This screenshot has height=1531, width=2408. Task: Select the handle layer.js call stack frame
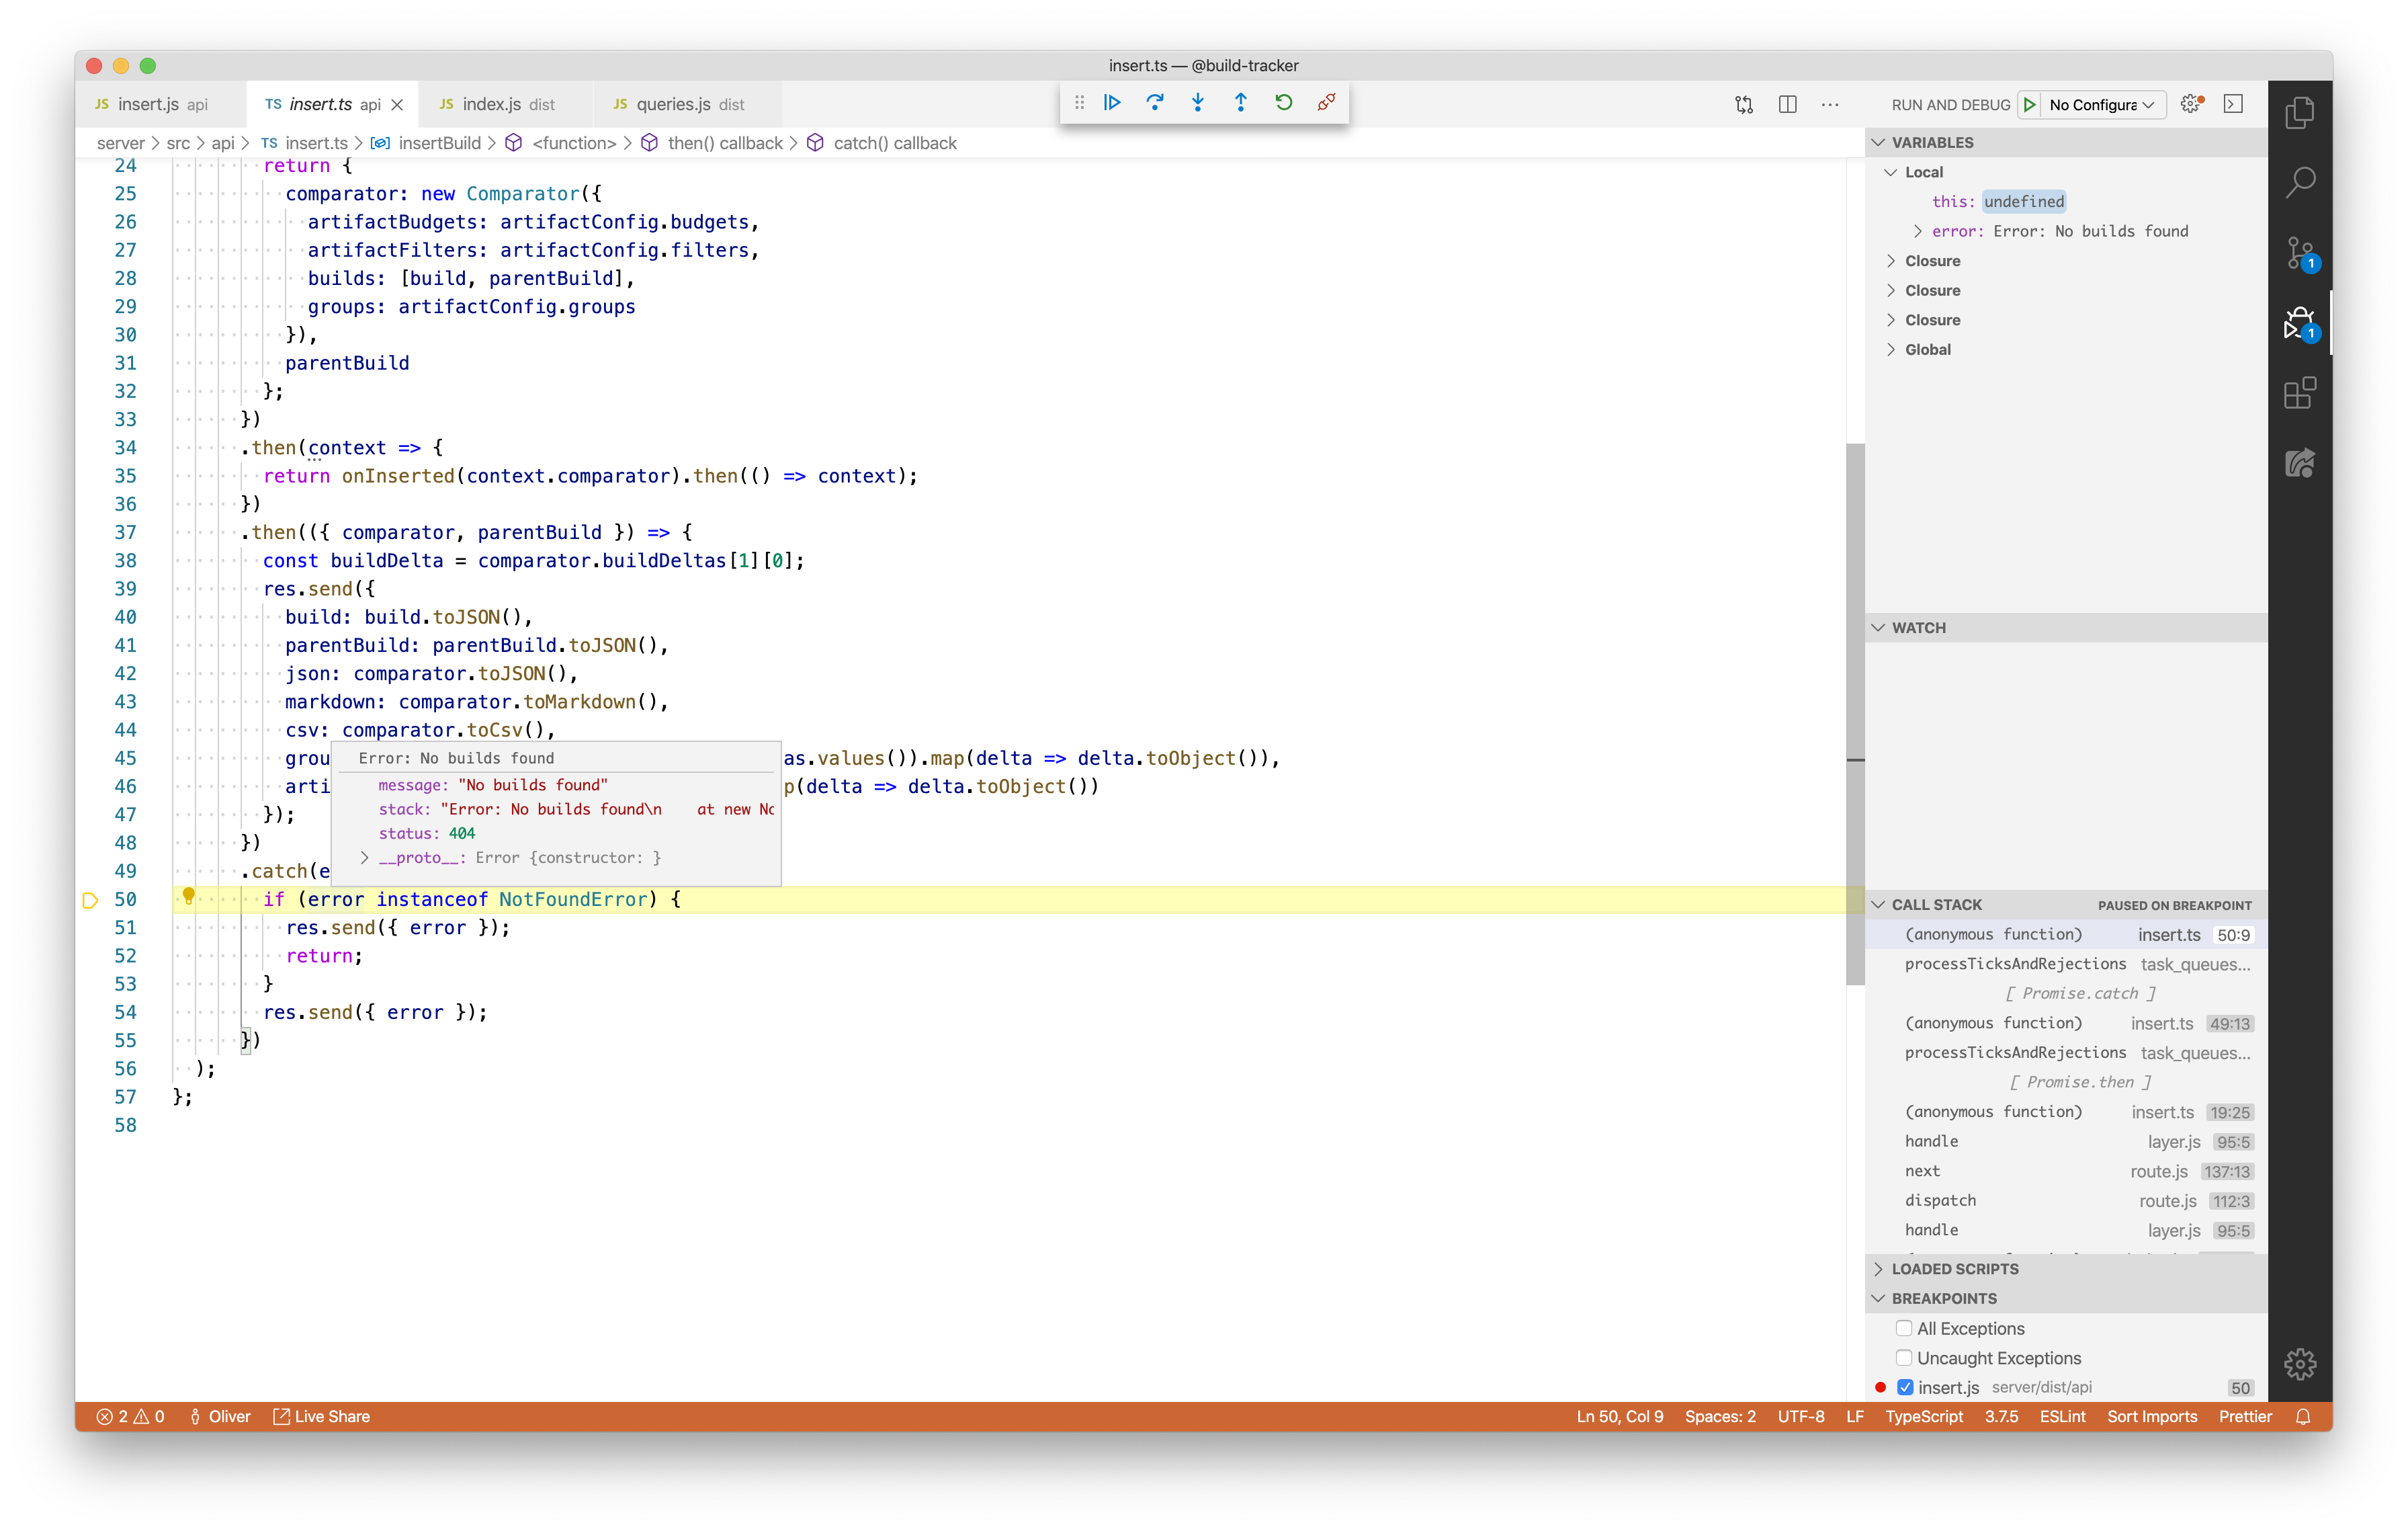1932,1141
